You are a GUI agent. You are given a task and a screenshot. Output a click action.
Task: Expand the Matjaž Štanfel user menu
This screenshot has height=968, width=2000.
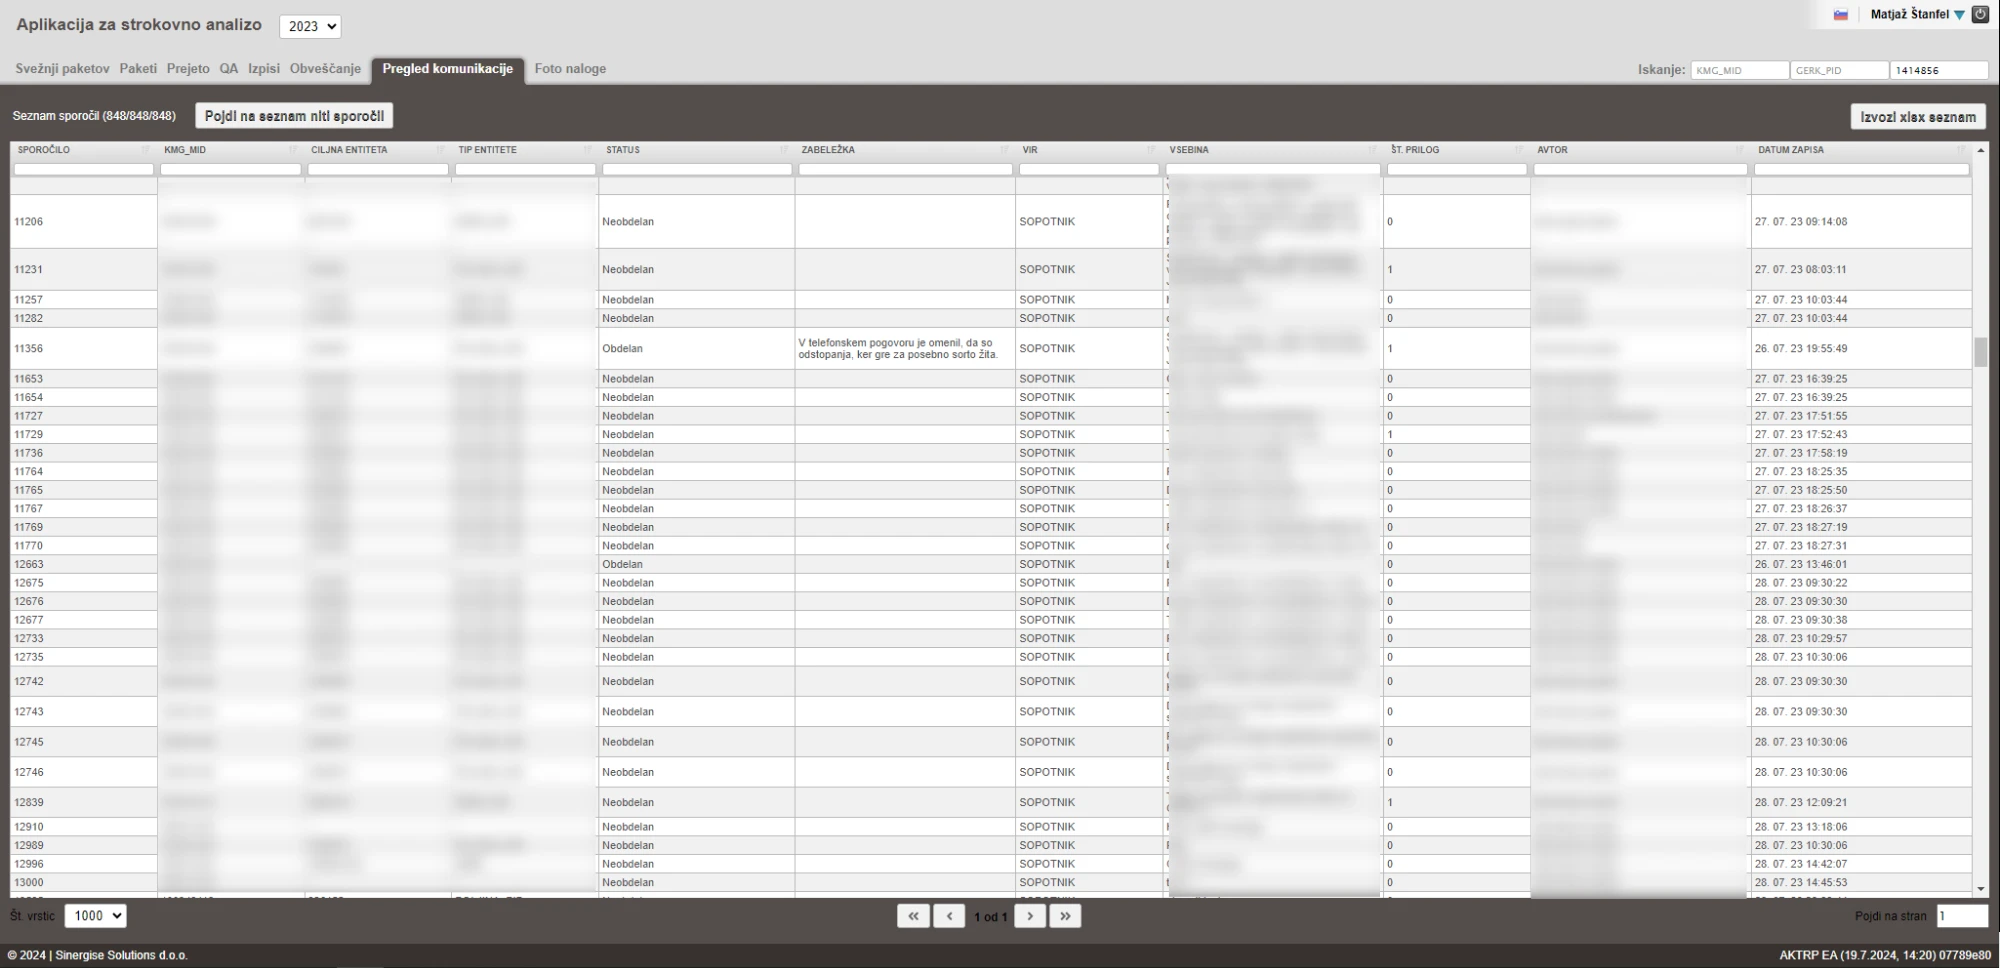coord(1959,15)
